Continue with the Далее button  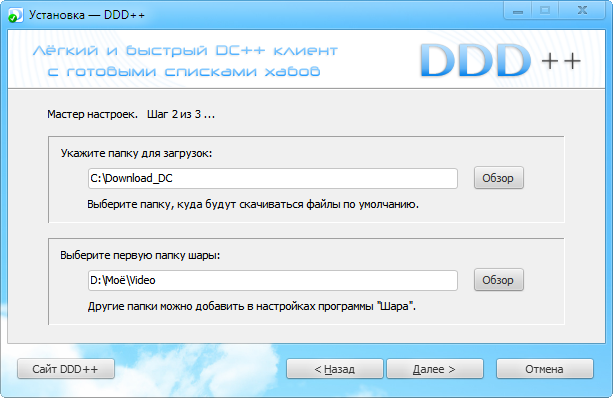point(435,369)
